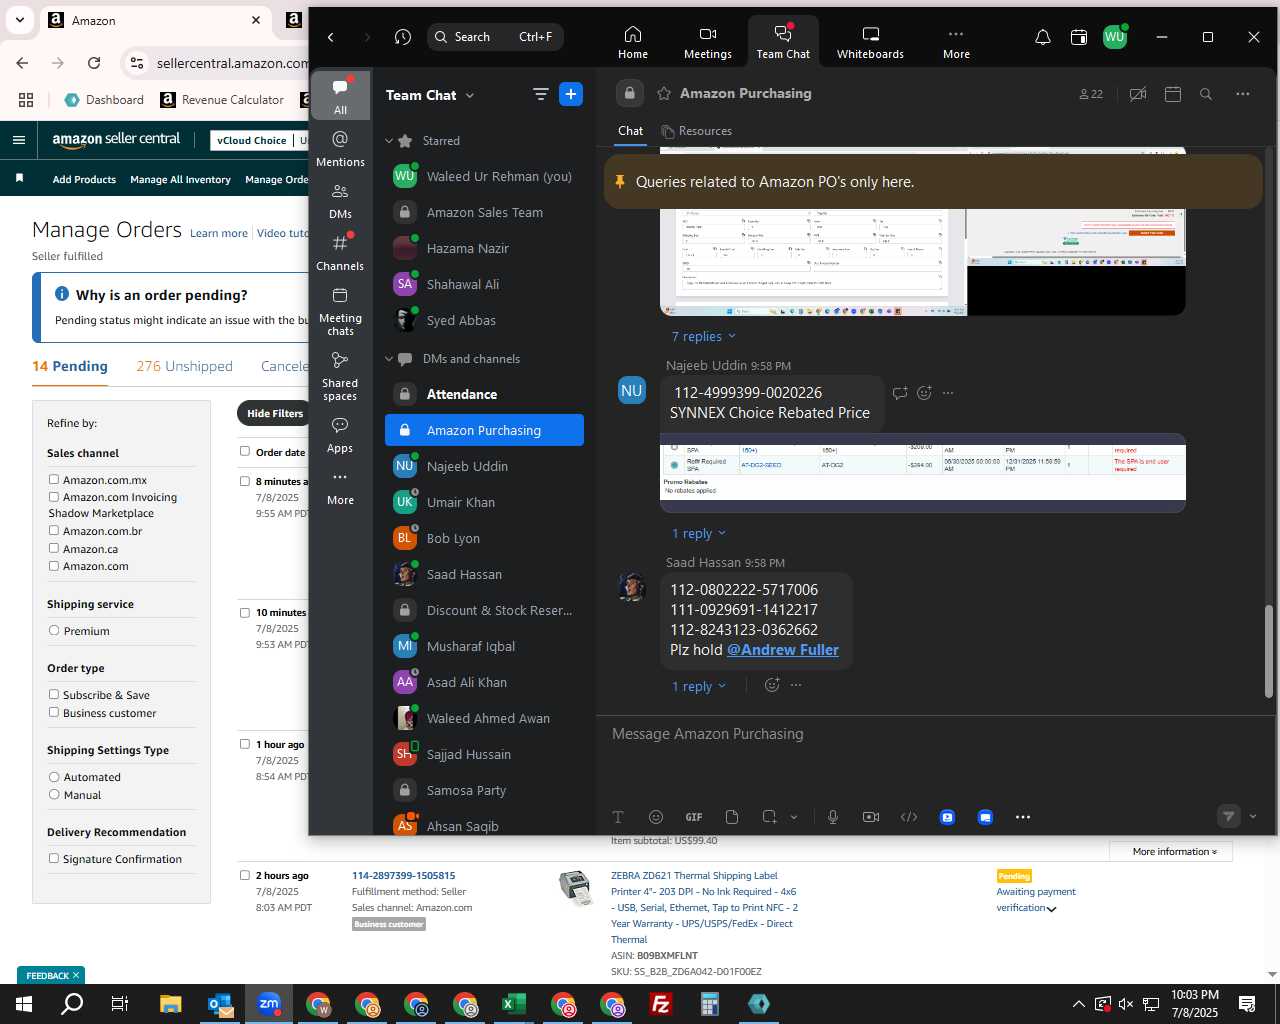Open Najeeb Uddin's screenshot thumbnail
Image resolution: width=1280 pixels, height=1024 pixels.
[x=923, y=473]
